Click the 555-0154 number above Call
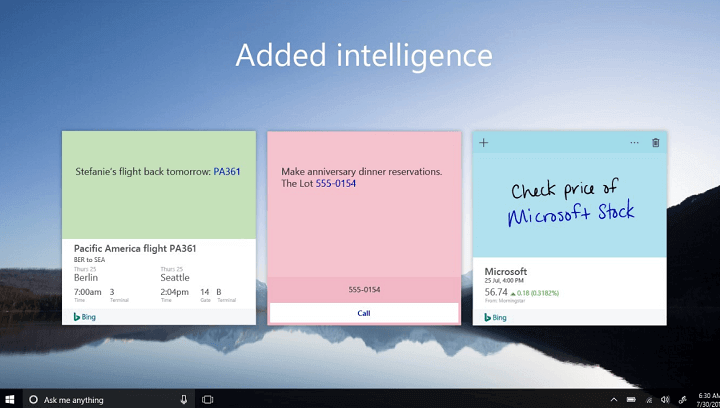Image resolution: width=720 pixels, height=408 pixels. [x=364, y=290]
